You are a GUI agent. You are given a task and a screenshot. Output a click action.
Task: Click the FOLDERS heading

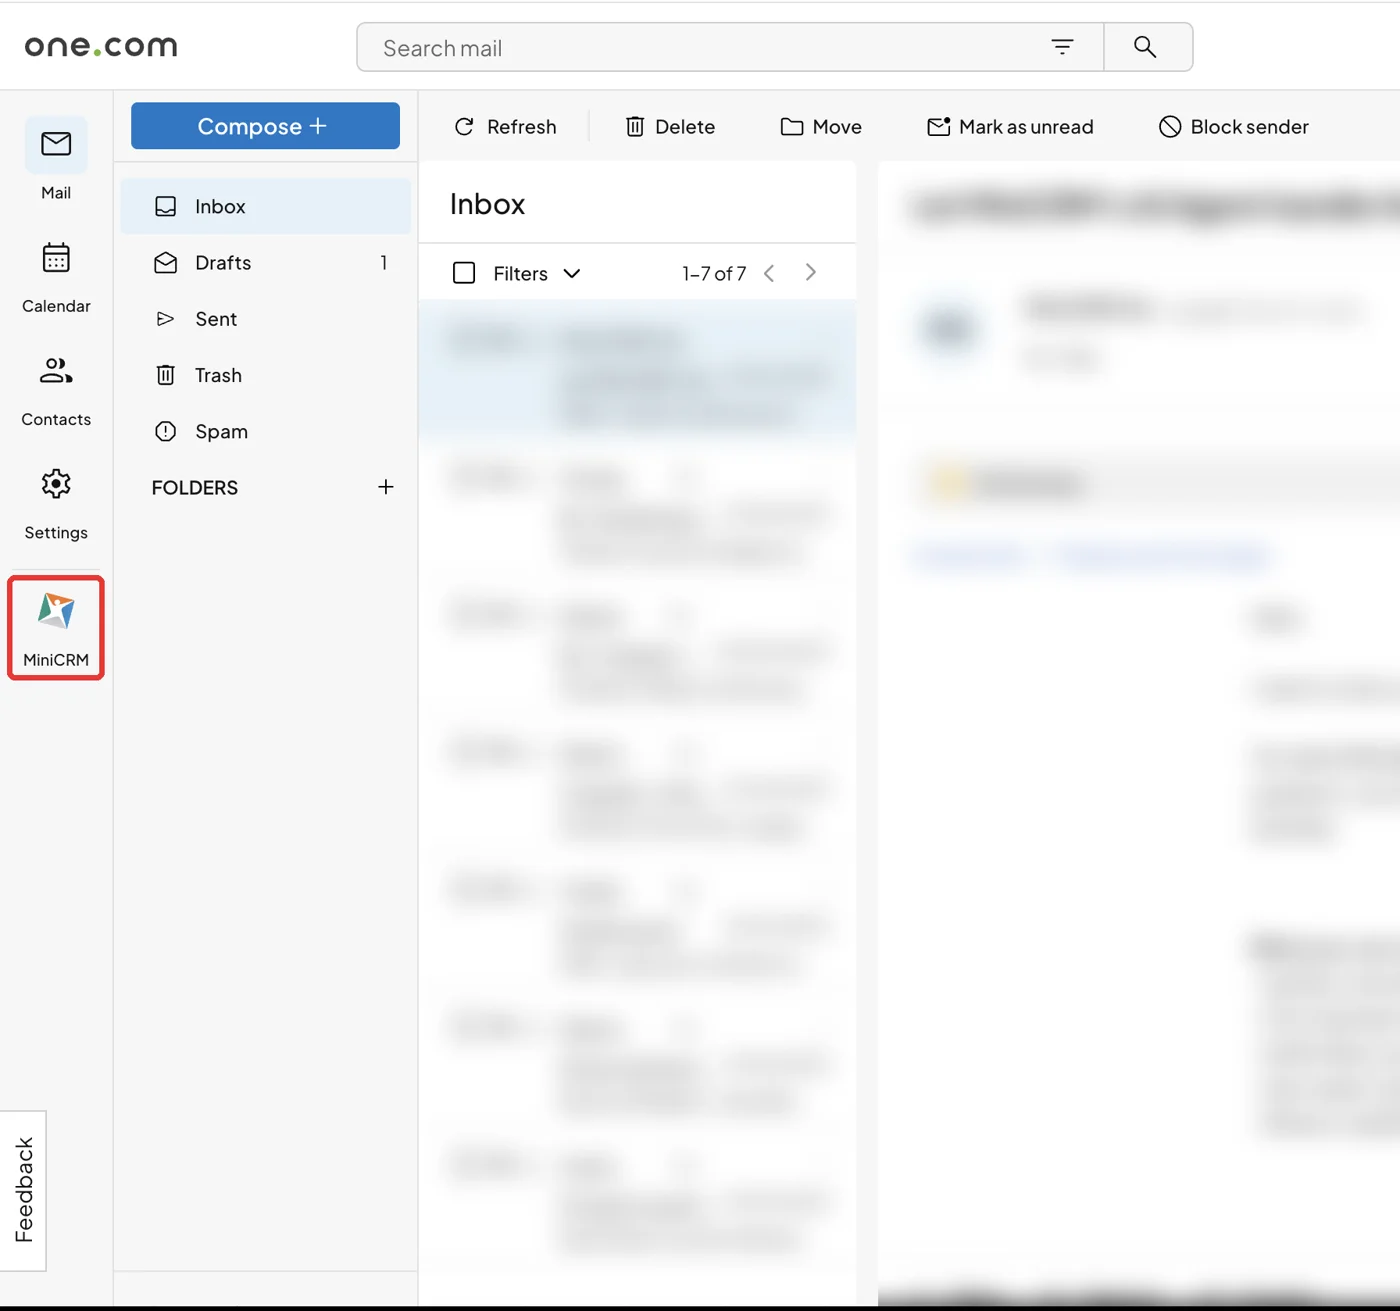[x=195, y=488]
